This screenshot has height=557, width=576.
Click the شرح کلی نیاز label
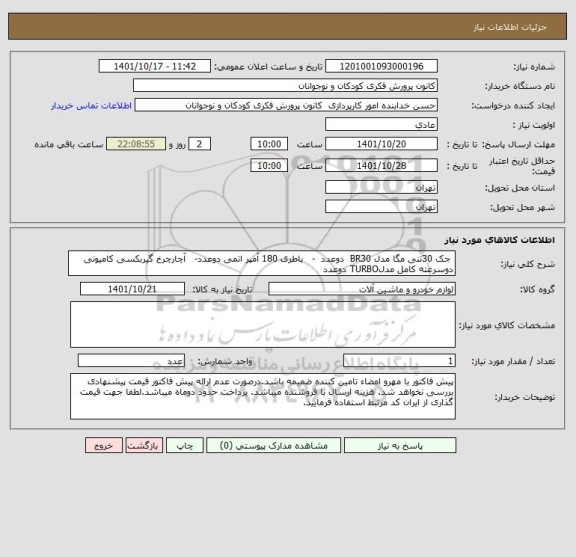[x=528, y=264]
